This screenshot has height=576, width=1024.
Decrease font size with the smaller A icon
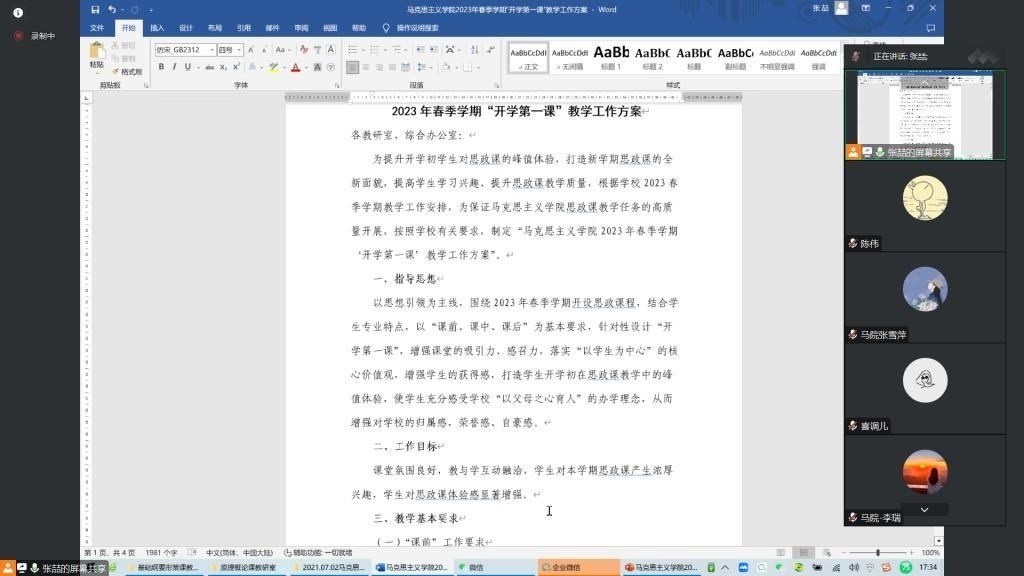point(264,50)
